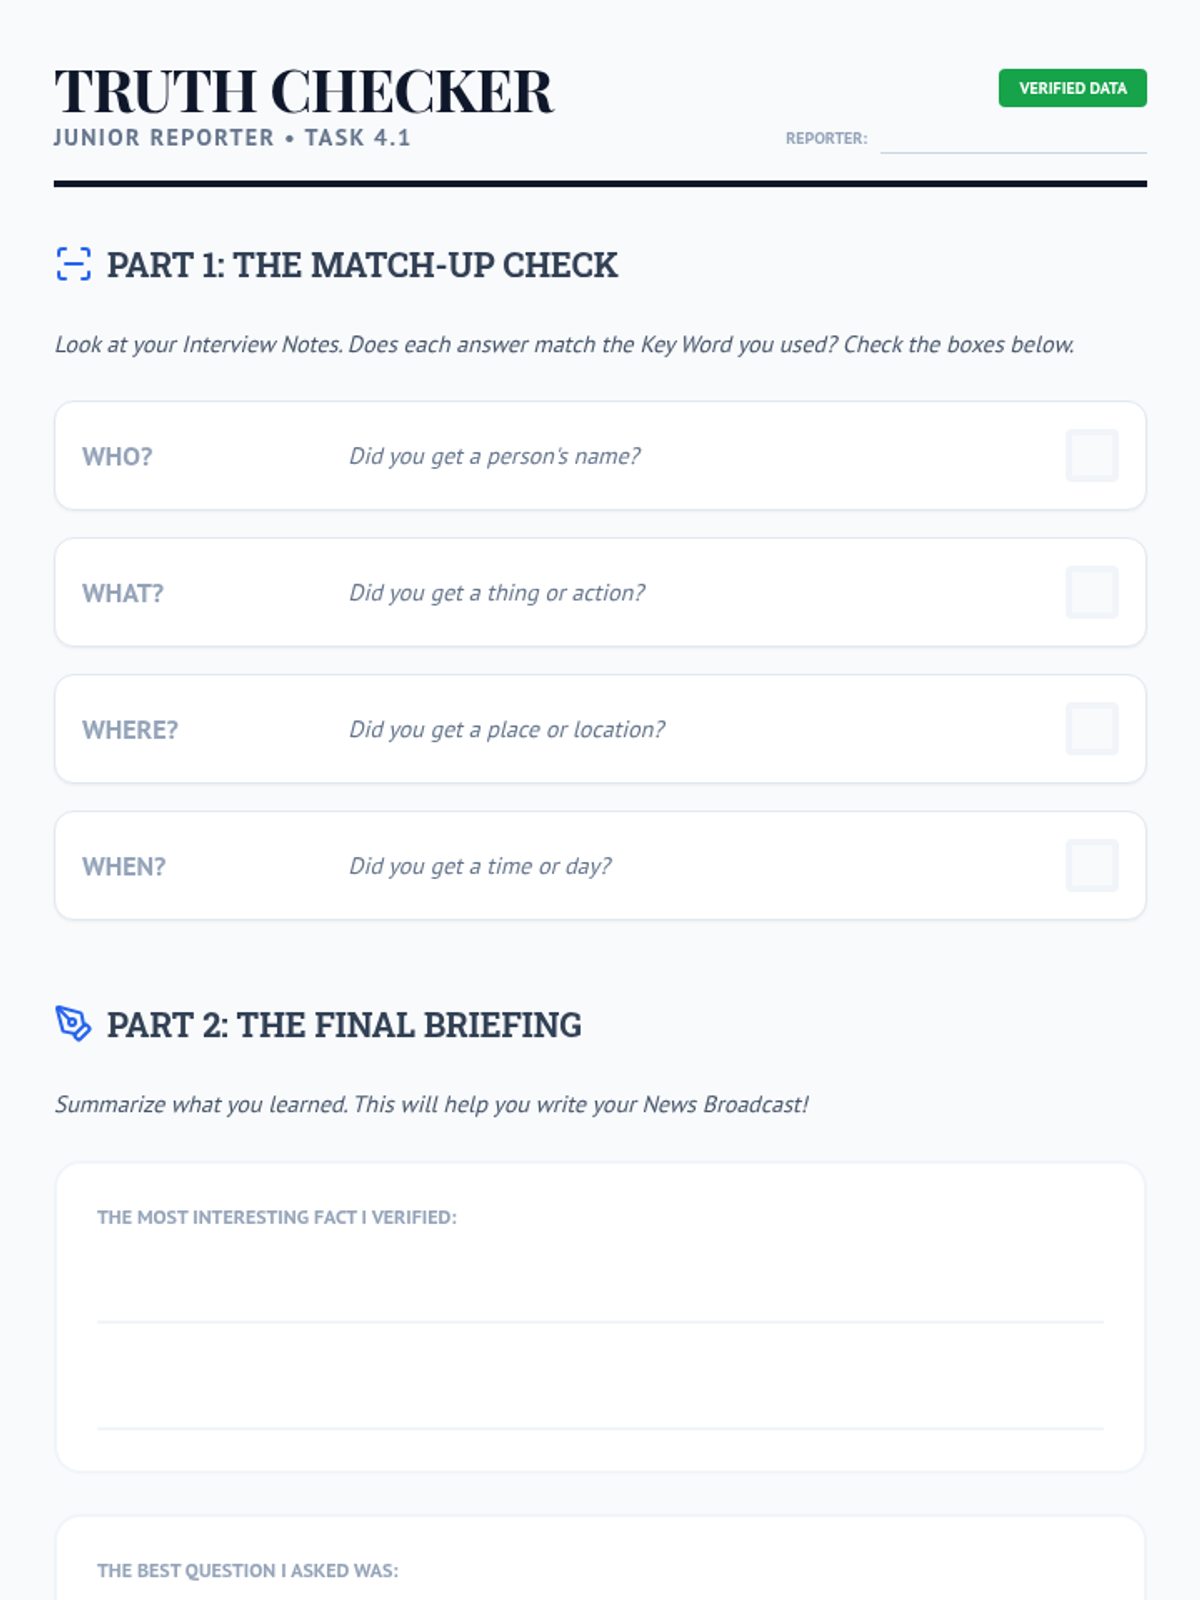Check the WHERE? place or location box
The image size is (1200, 1600).
tap(1091, 729)
